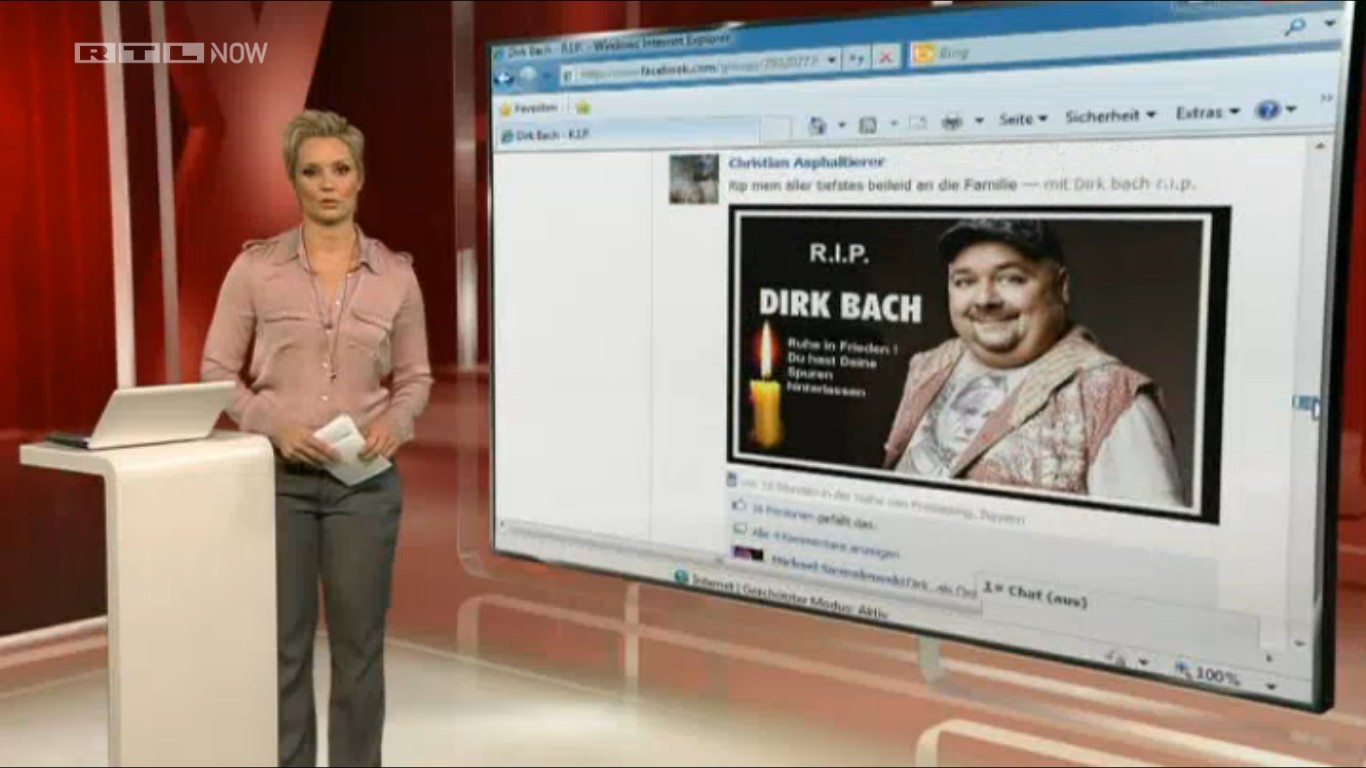
Task: Show all comments via 'Alle 4 Kommentare anzeigen'
Action: tap(825, 543)
